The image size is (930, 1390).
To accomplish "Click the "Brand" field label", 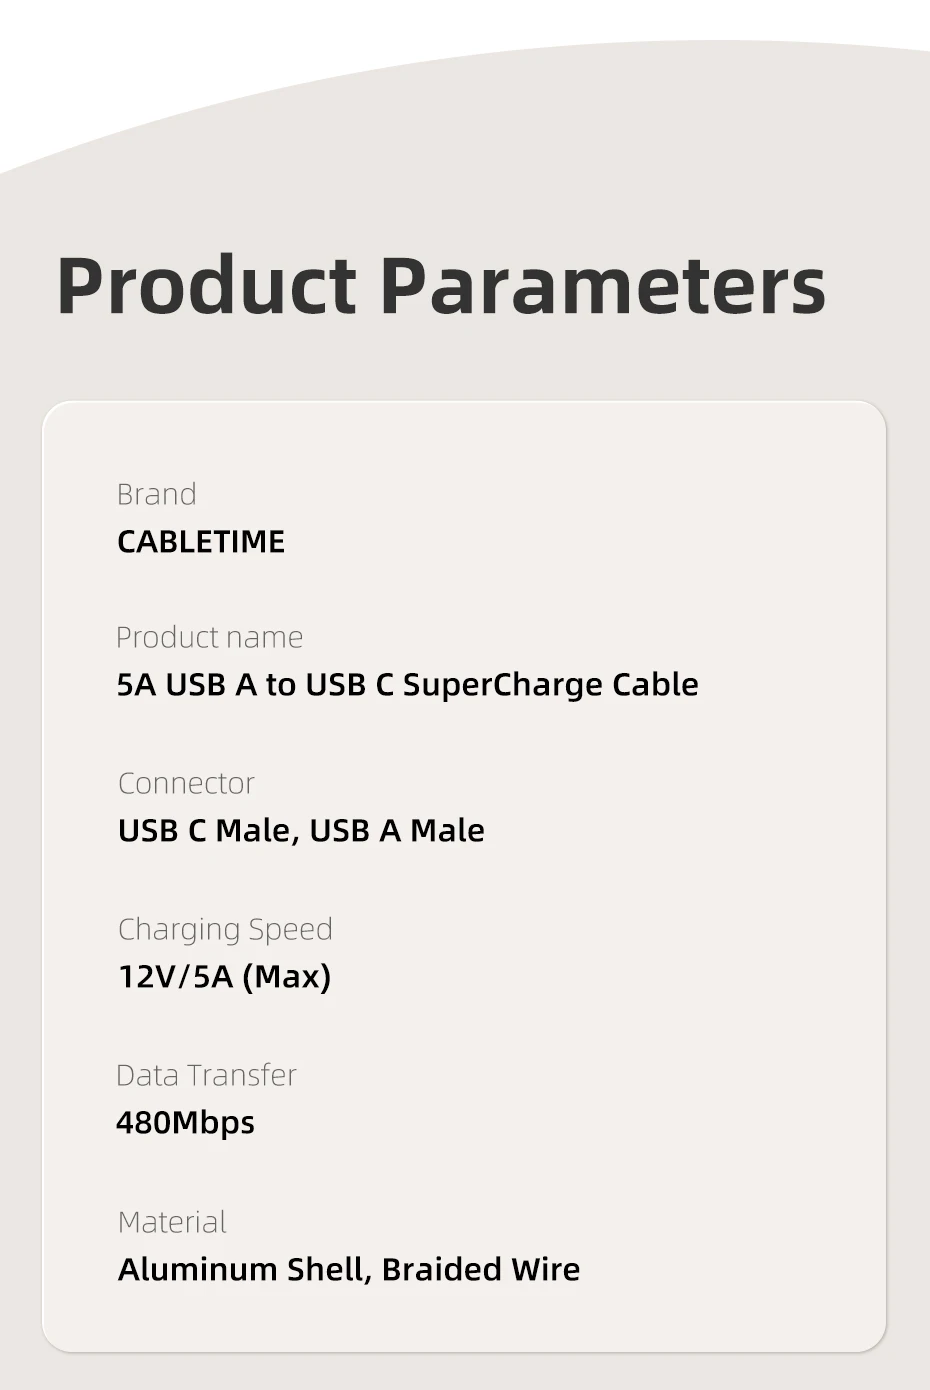I will (x=156, y=494).
